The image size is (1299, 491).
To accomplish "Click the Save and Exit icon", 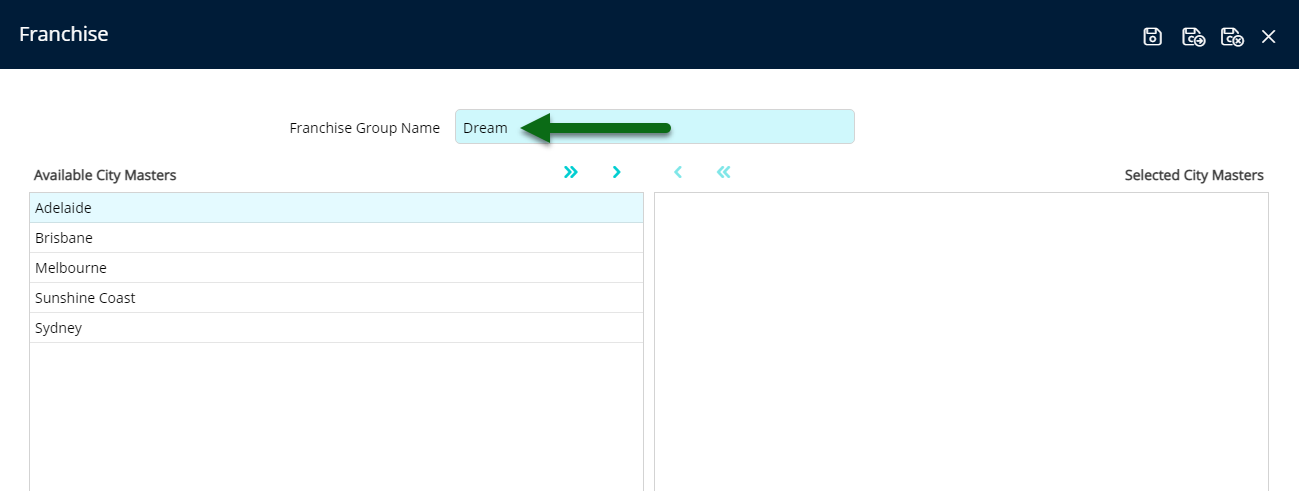I will pyautogui.click(x=1232, y=37).
